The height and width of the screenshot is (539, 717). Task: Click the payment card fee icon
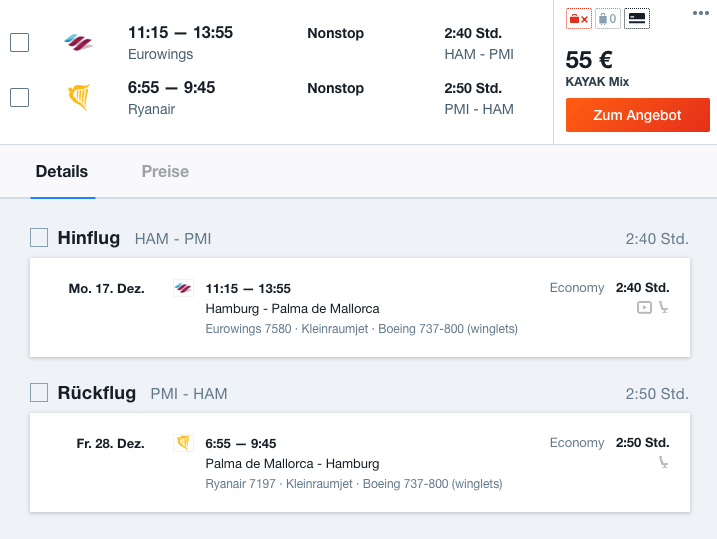click(637, 18)
